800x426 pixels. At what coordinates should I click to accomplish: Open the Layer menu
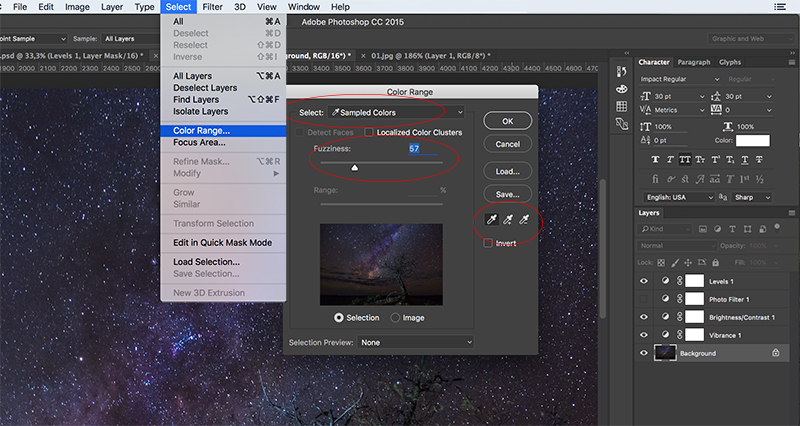tap(112, 7)
